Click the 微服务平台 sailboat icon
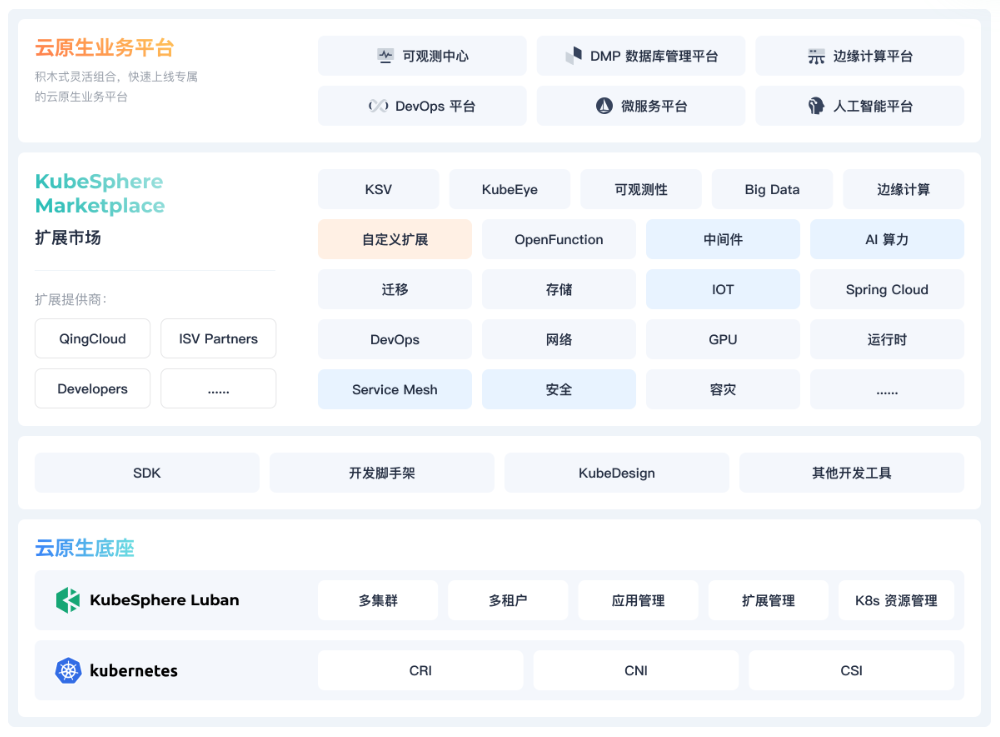The width and height of the screenshot is (1000, 737). coord(604,106)
